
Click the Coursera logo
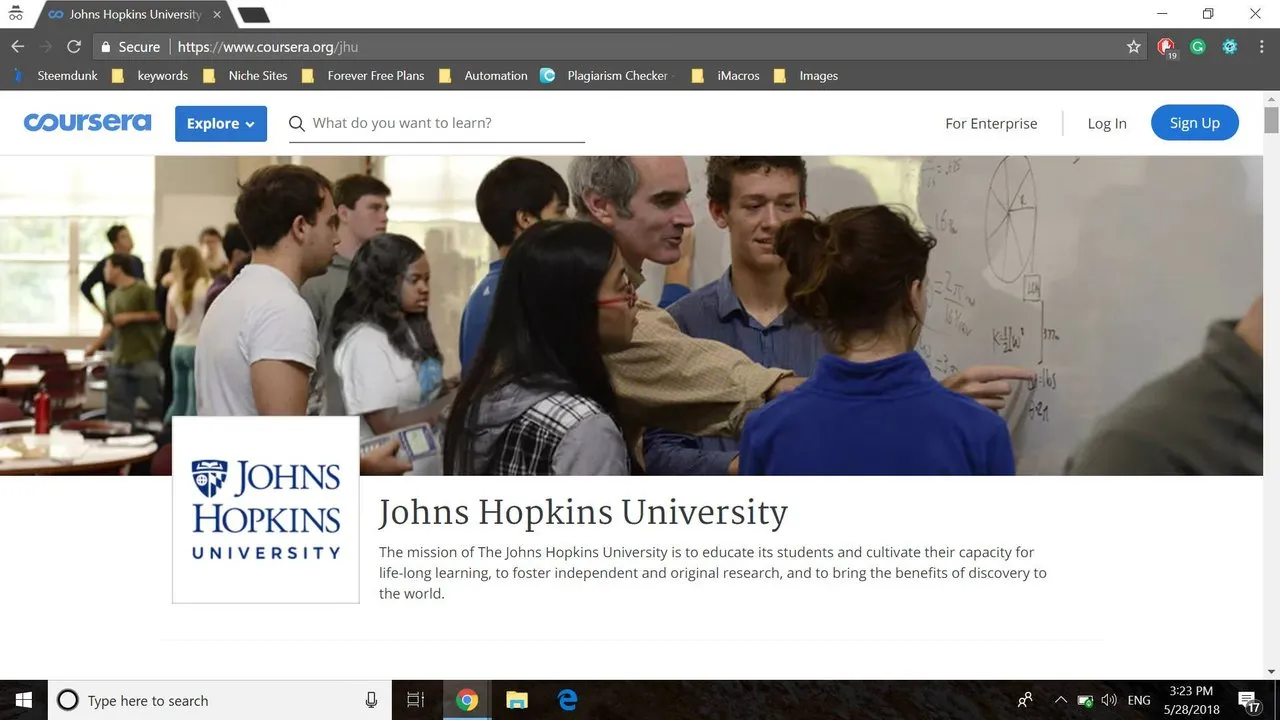[88, 122]
